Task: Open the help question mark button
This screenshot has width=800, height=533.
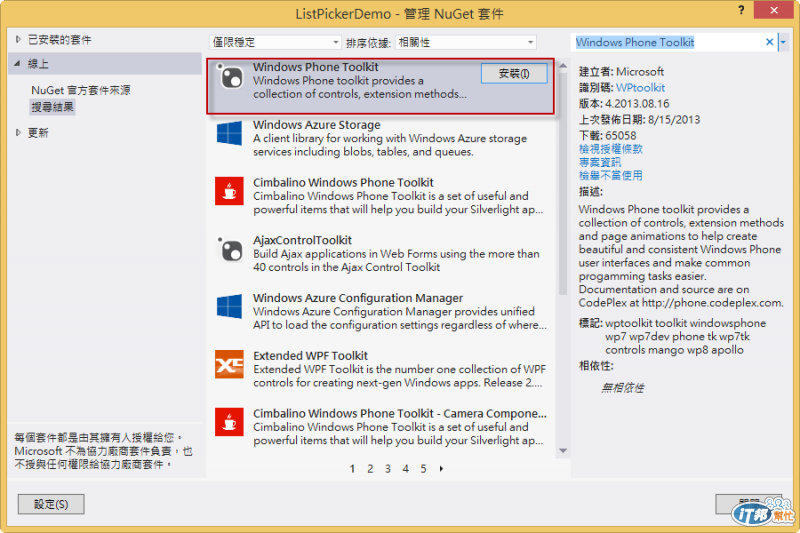Action: click(x=741, y=10)
